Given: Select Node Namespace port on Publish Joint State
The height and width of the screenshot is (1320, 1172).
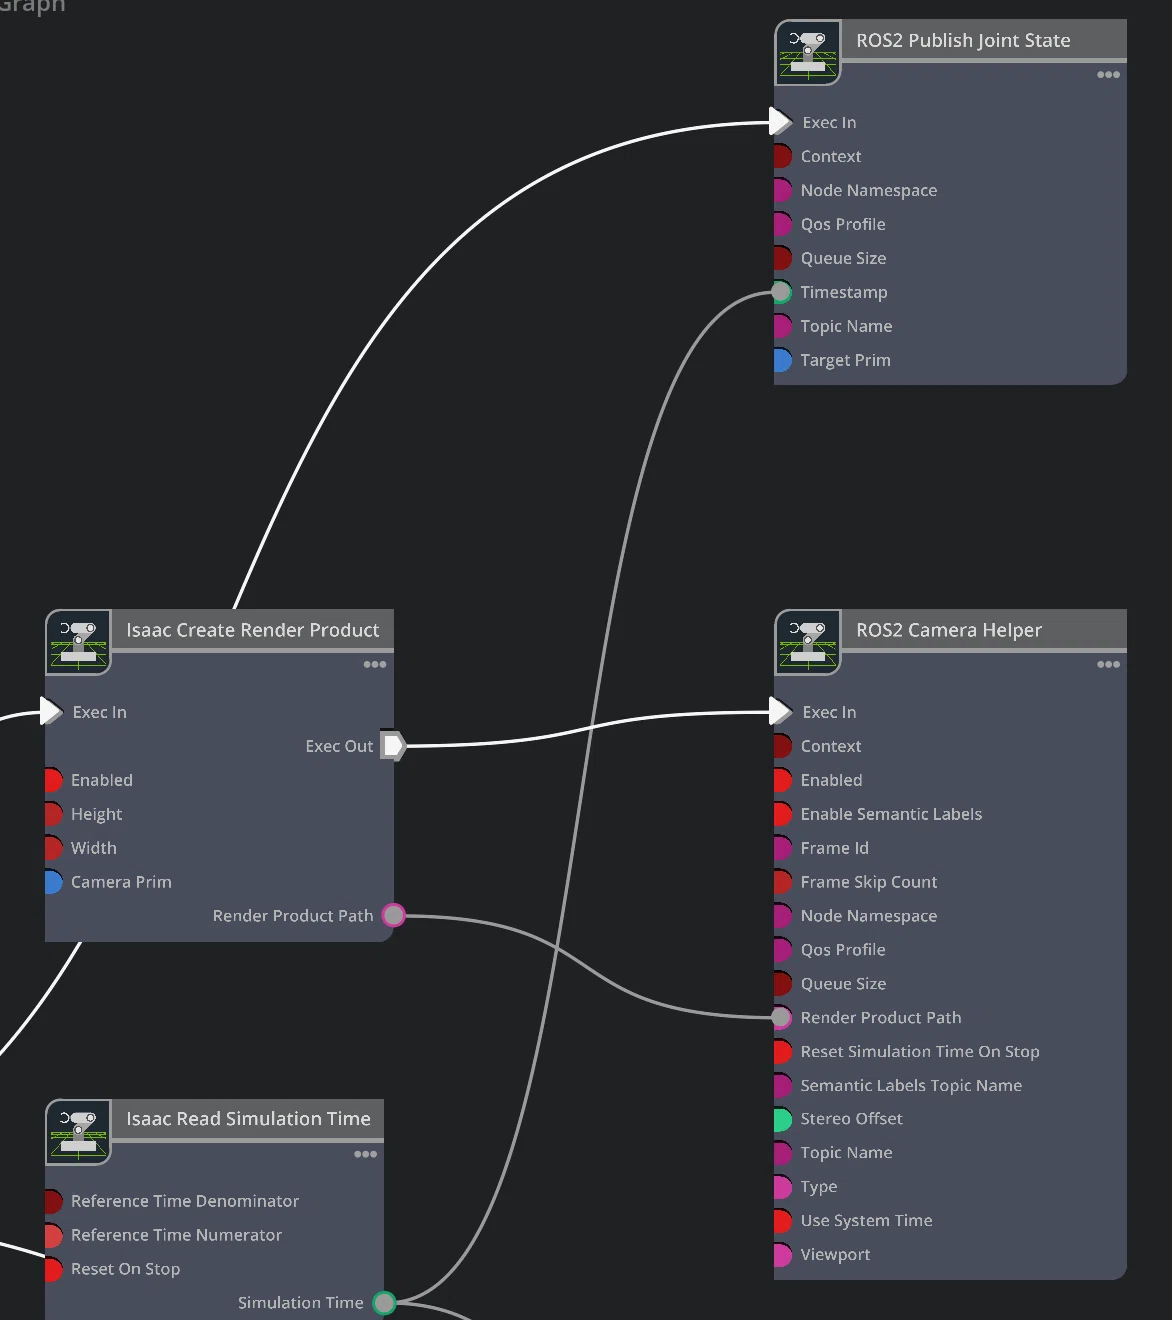Looking at the screenshot, I should coord(783,190).
